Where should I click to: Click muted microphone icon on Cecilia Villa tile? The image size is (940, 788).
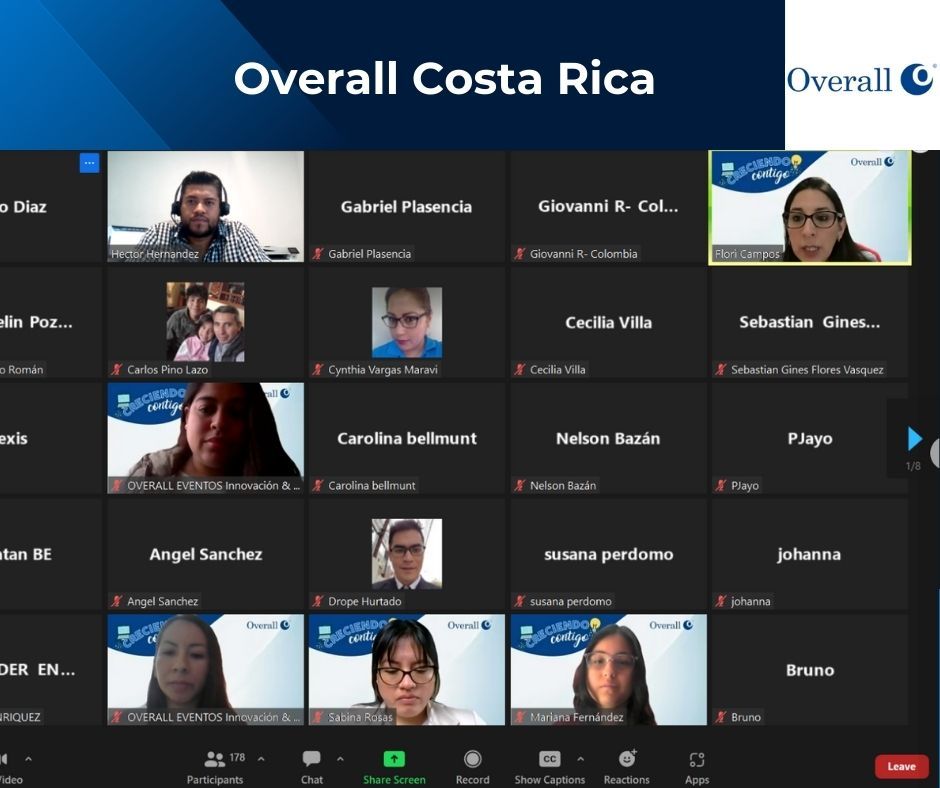click(520, 370)
